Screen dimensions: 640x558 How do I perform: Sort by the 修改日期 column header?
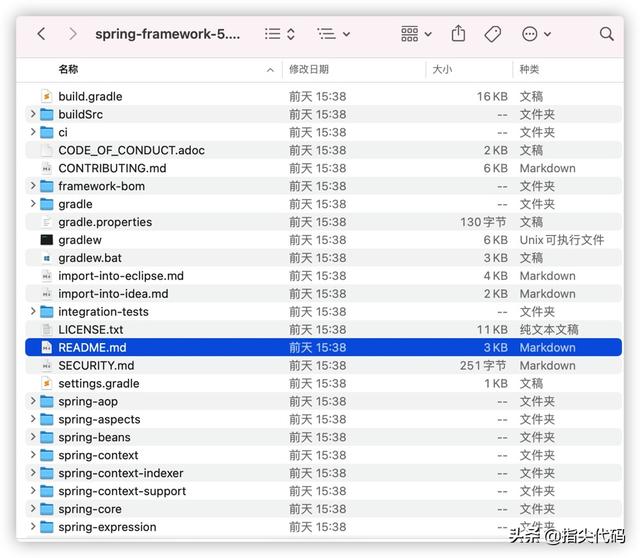click(x=309, y=69)
